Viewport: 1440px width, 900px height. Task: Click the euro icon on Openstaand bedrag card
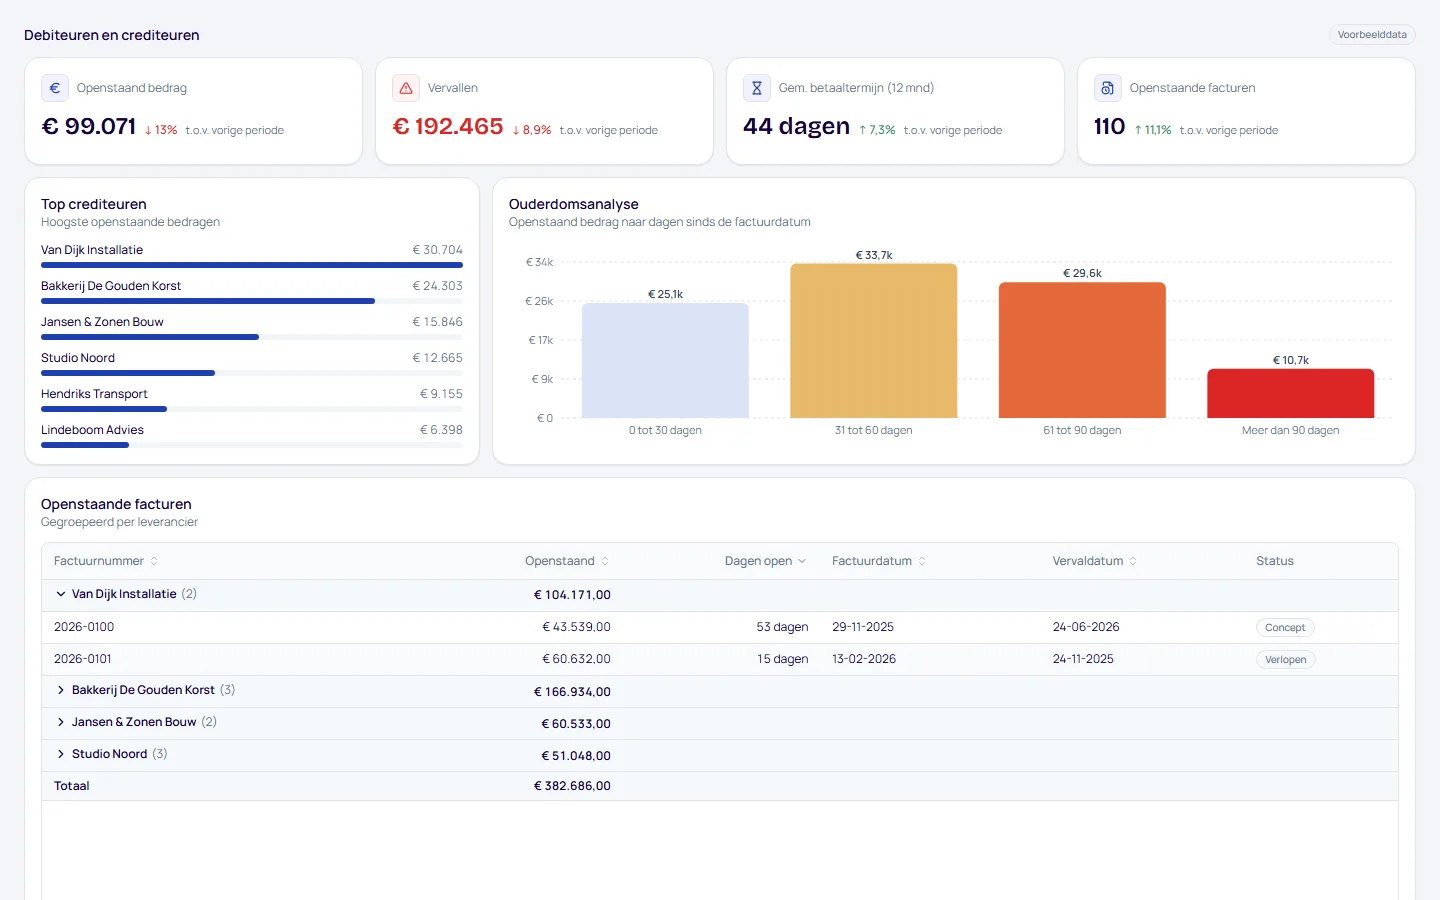coord(55,88)
